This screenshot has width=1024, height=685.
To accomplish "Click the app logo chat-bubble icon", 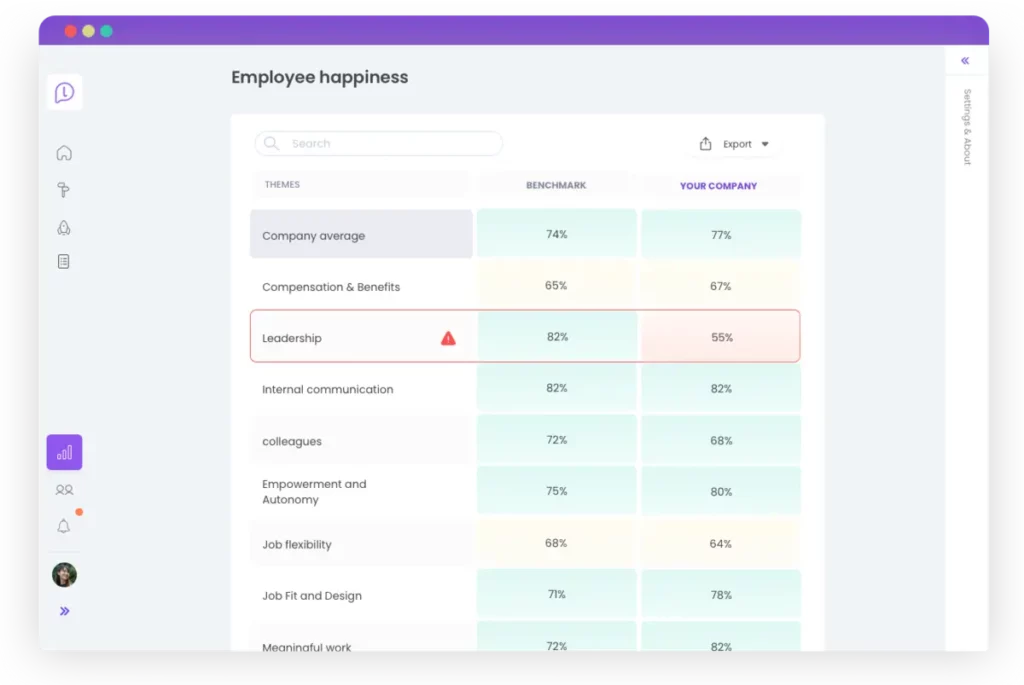I will click(x=64, y=92).
